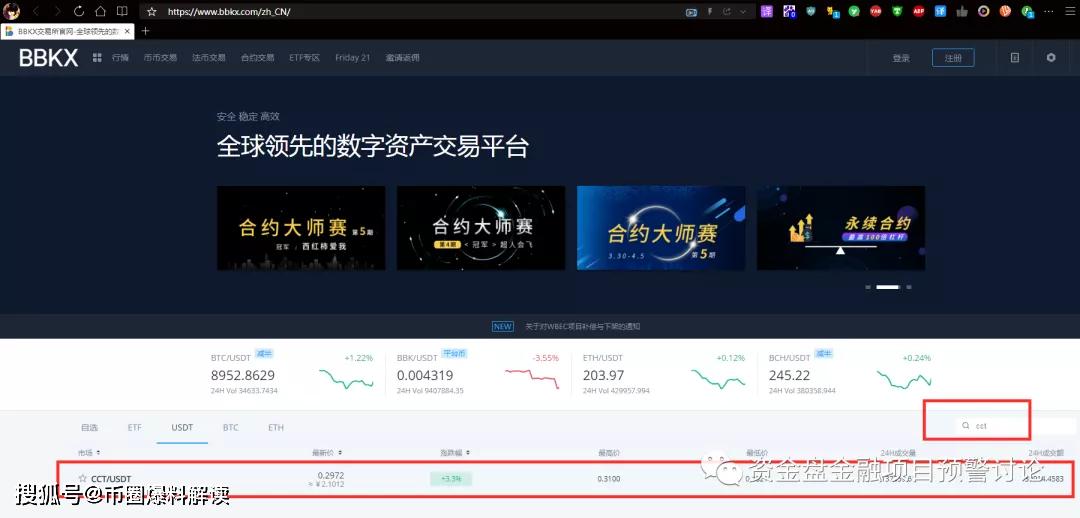The height and width of the screenshot is (518, 1080).
Task: Open the 行情 market menu item
Action: click(x=121, y=58)
